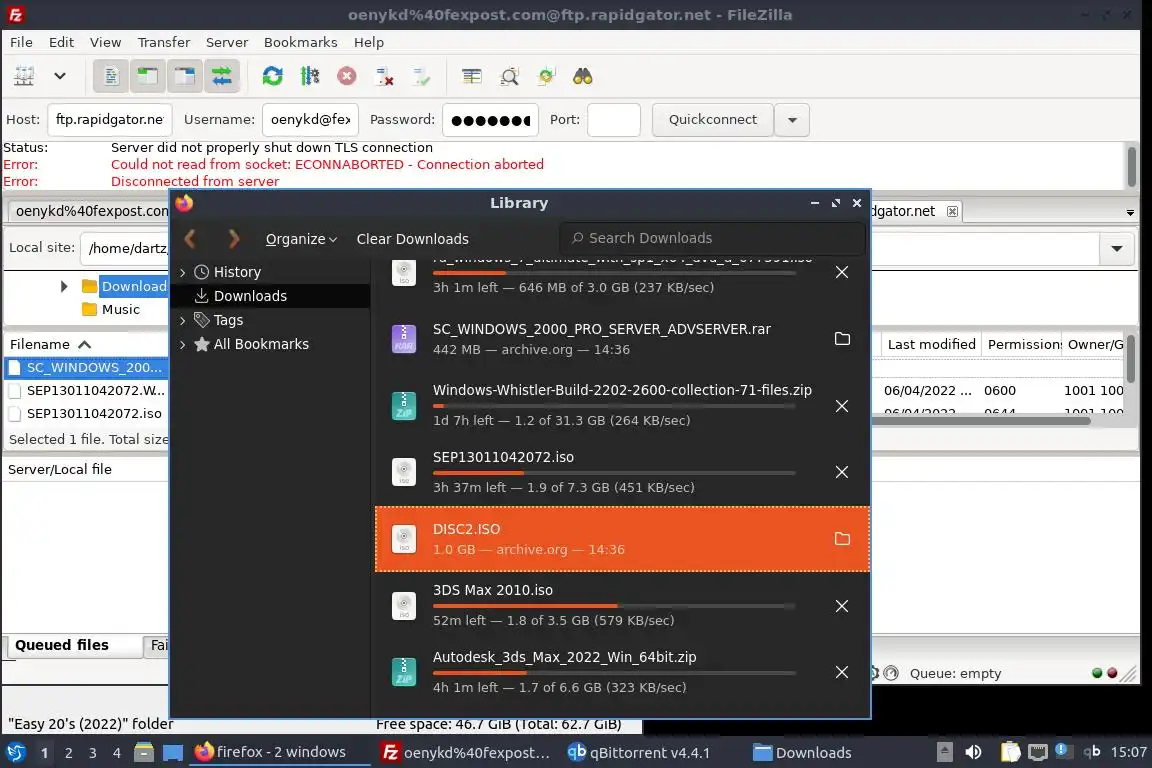1152x768 pixels.
Task: Open qBittorrent v4.4.1 from taskbar
Action: pos(638,753)
